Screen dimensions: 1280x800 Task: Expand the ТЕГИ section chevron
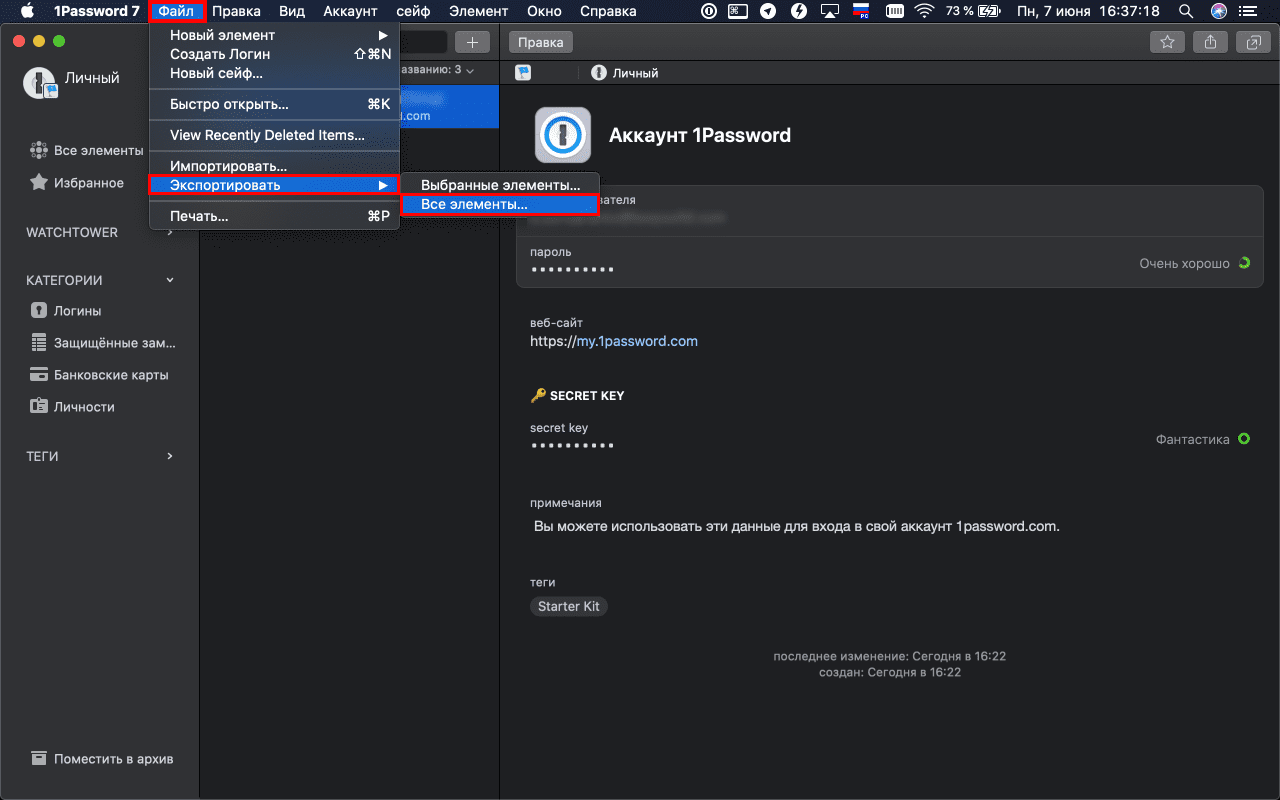[x=170, y=456]
